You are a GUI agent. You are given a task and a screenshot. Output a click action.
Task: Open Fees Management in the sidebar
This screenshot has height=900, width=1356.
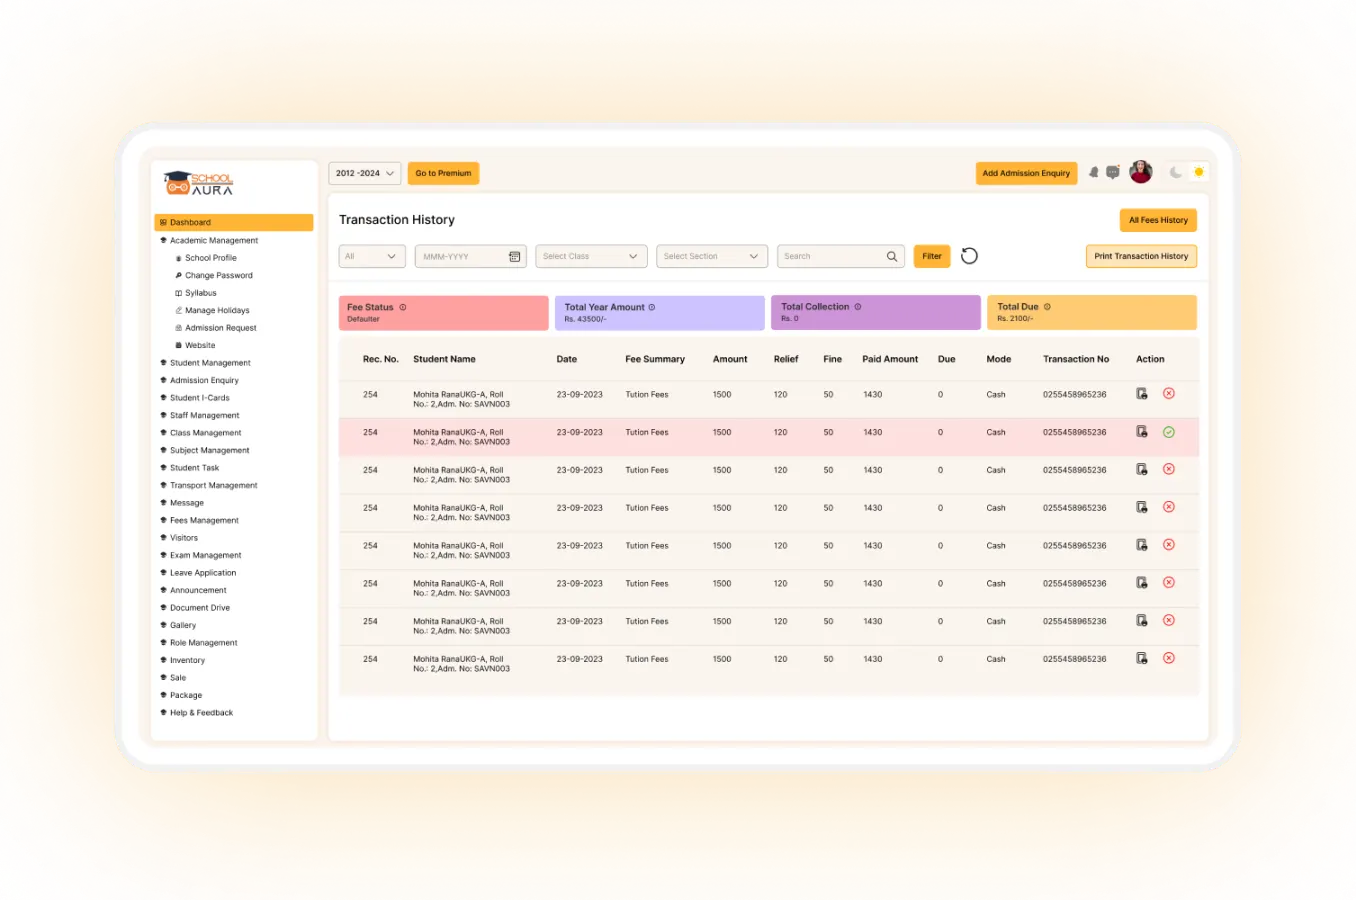(x=204, y=520)
